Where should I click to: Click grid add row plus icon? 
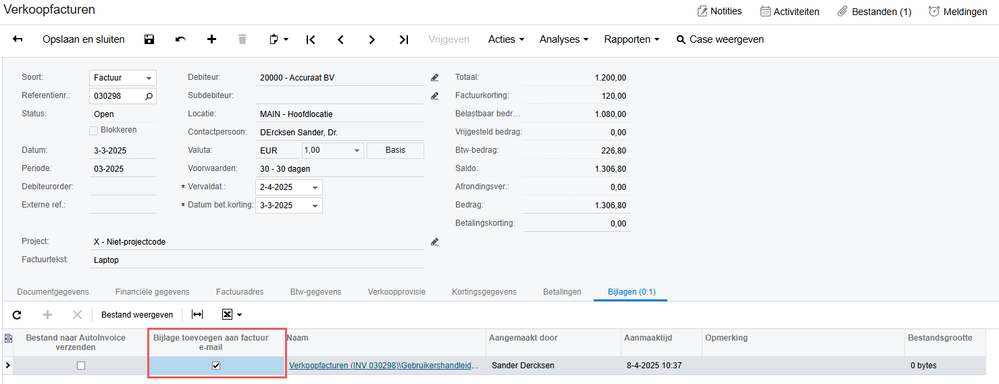pyautogui.click(x=47, y=315)
